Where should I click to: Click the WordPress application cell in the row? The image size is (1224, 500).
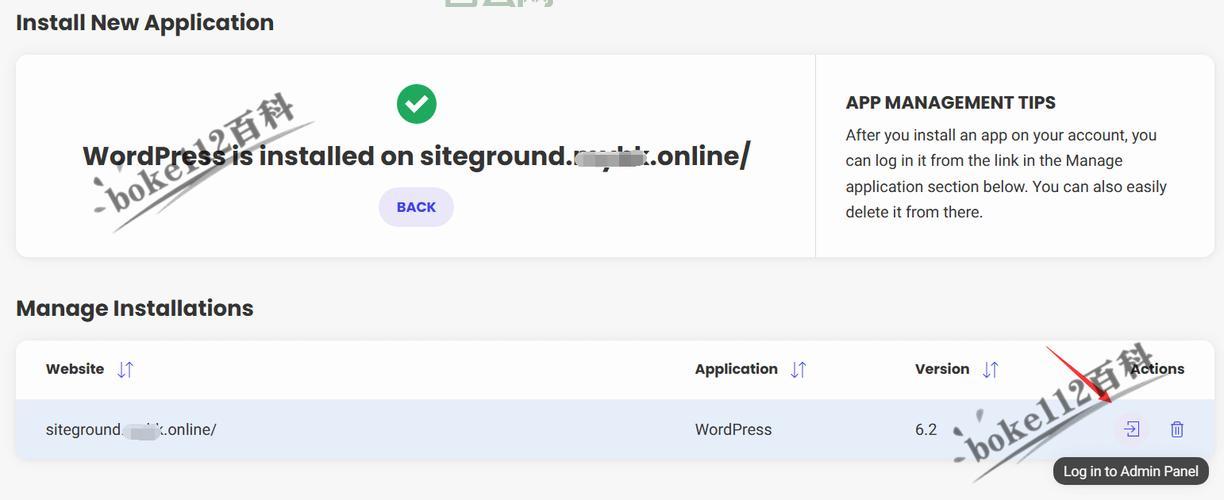pyautogui.click(x=733, y=430)
